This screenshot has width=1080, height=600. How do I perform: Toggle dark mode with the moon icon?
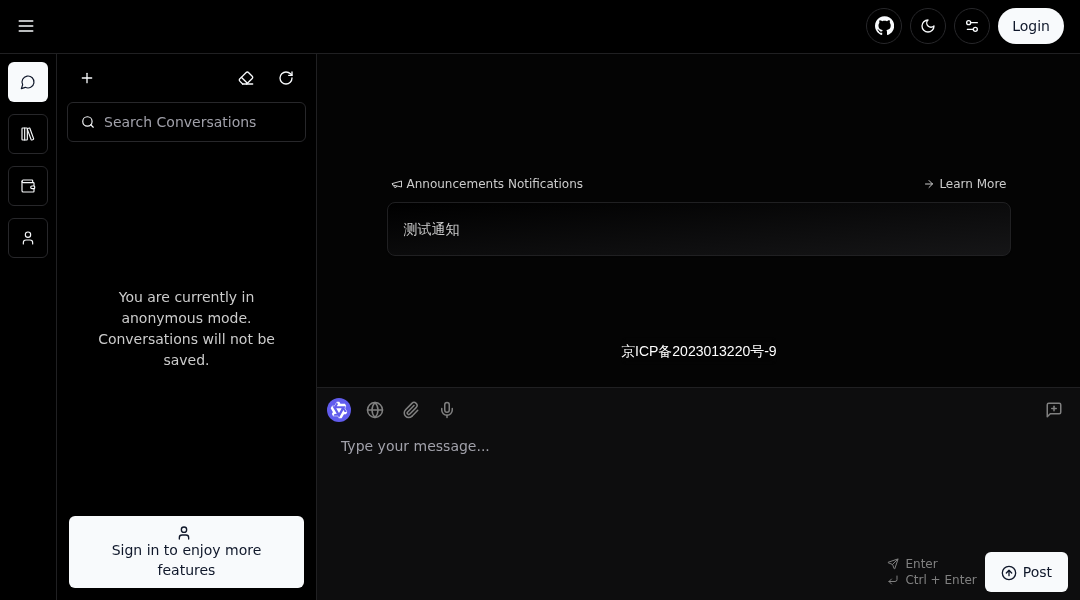click(928, 26)
